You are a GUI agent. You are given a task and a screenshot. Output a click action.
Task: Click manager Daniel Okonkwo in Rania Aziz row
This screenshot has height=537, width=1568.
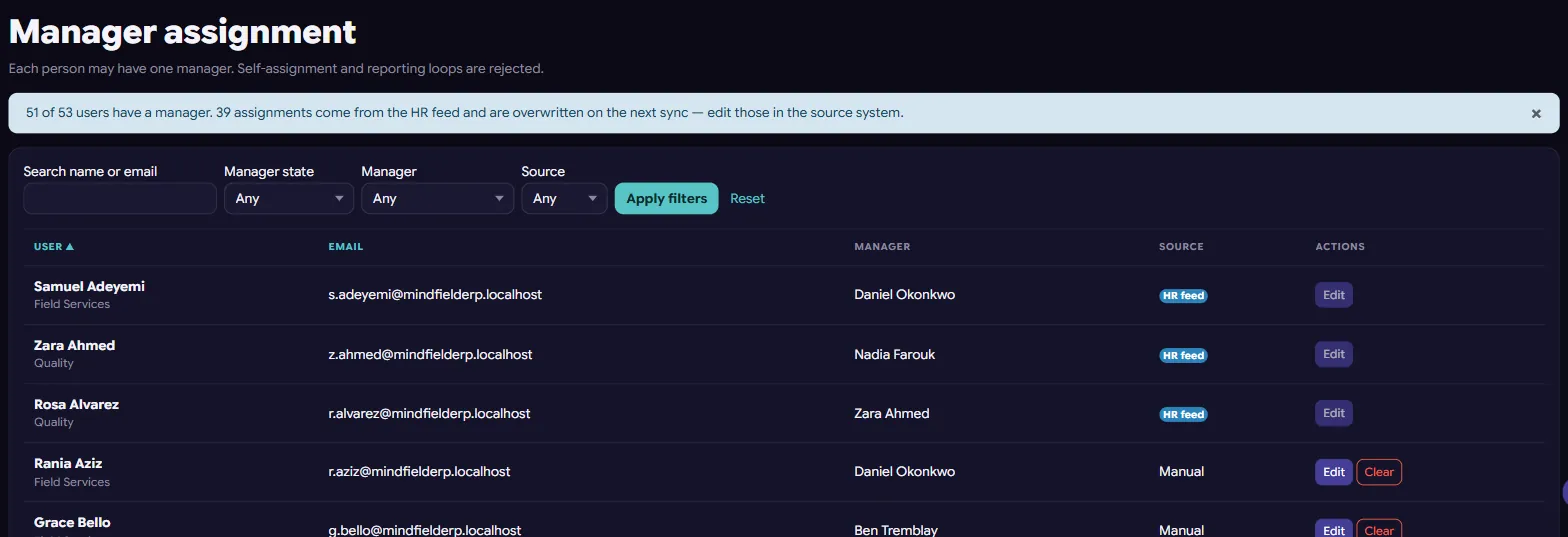[x=904, y=472]
